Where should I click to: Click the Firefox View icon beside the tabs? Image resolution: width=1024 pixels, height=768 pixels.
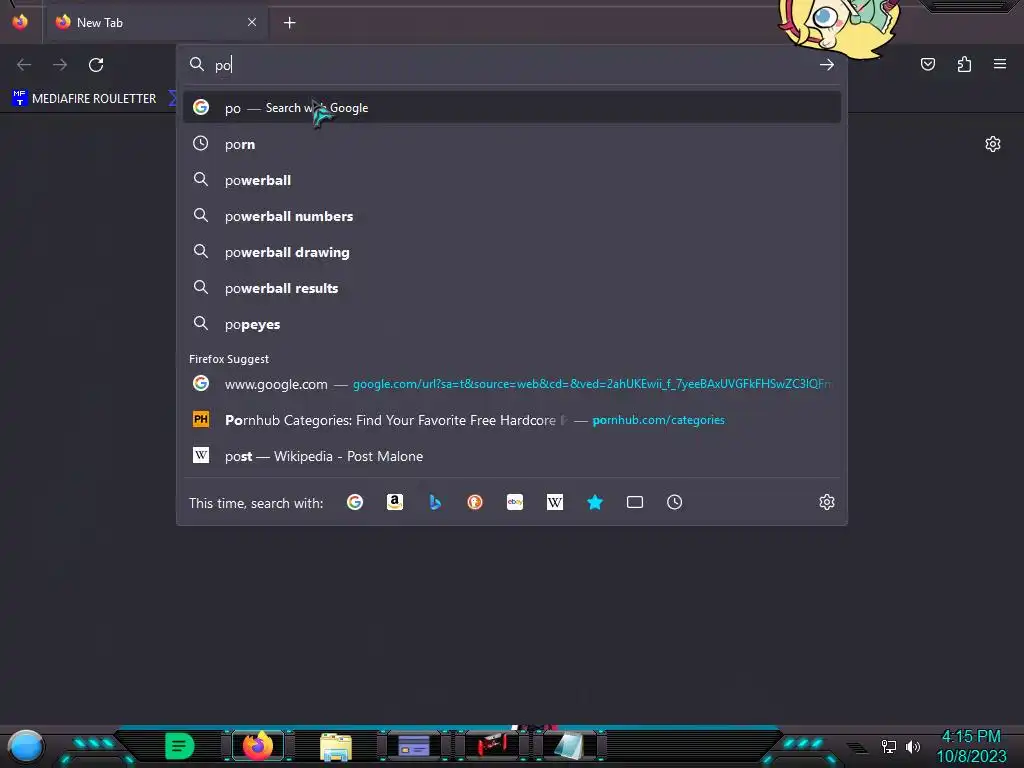click(x=20, y=22)
